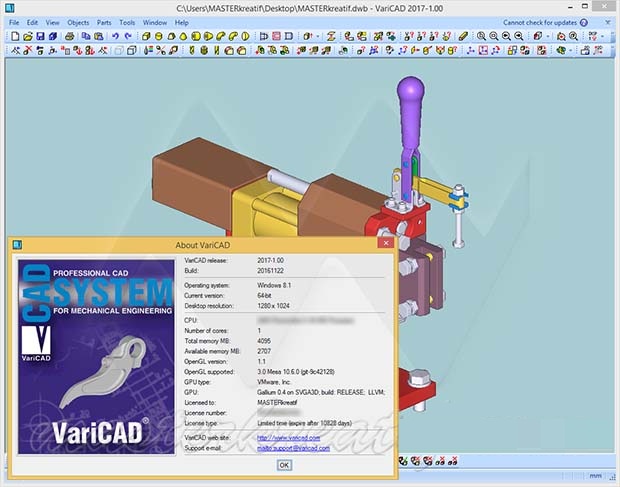This screenshot has height=487, width=620.
Task: Open the Parts menu
Action: click(104, 23)
